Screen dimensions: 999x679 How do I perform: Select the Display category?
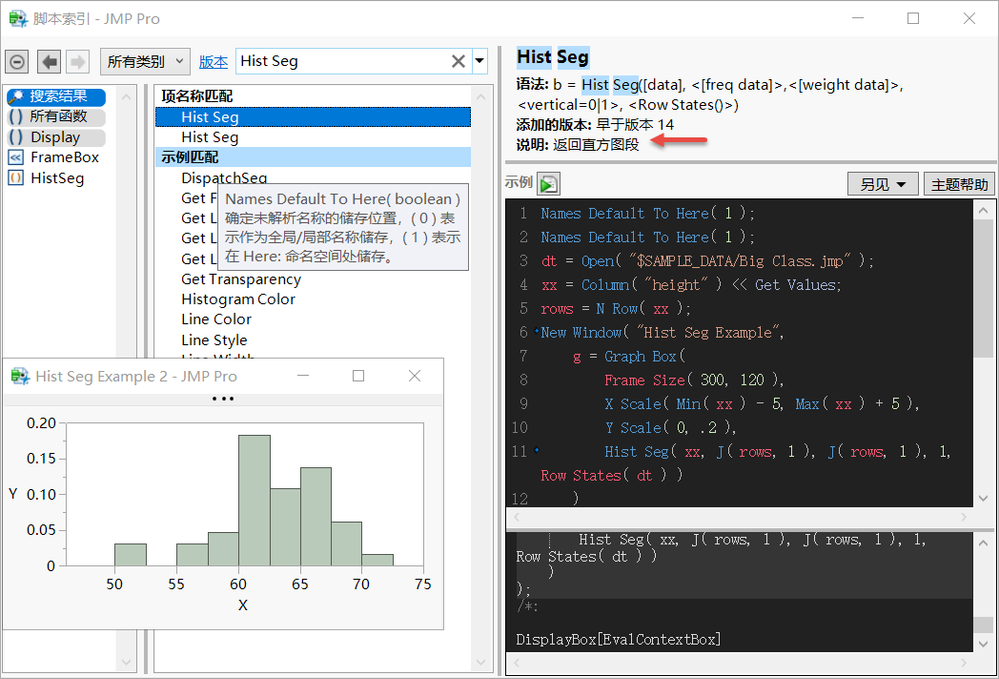point(57,137)
